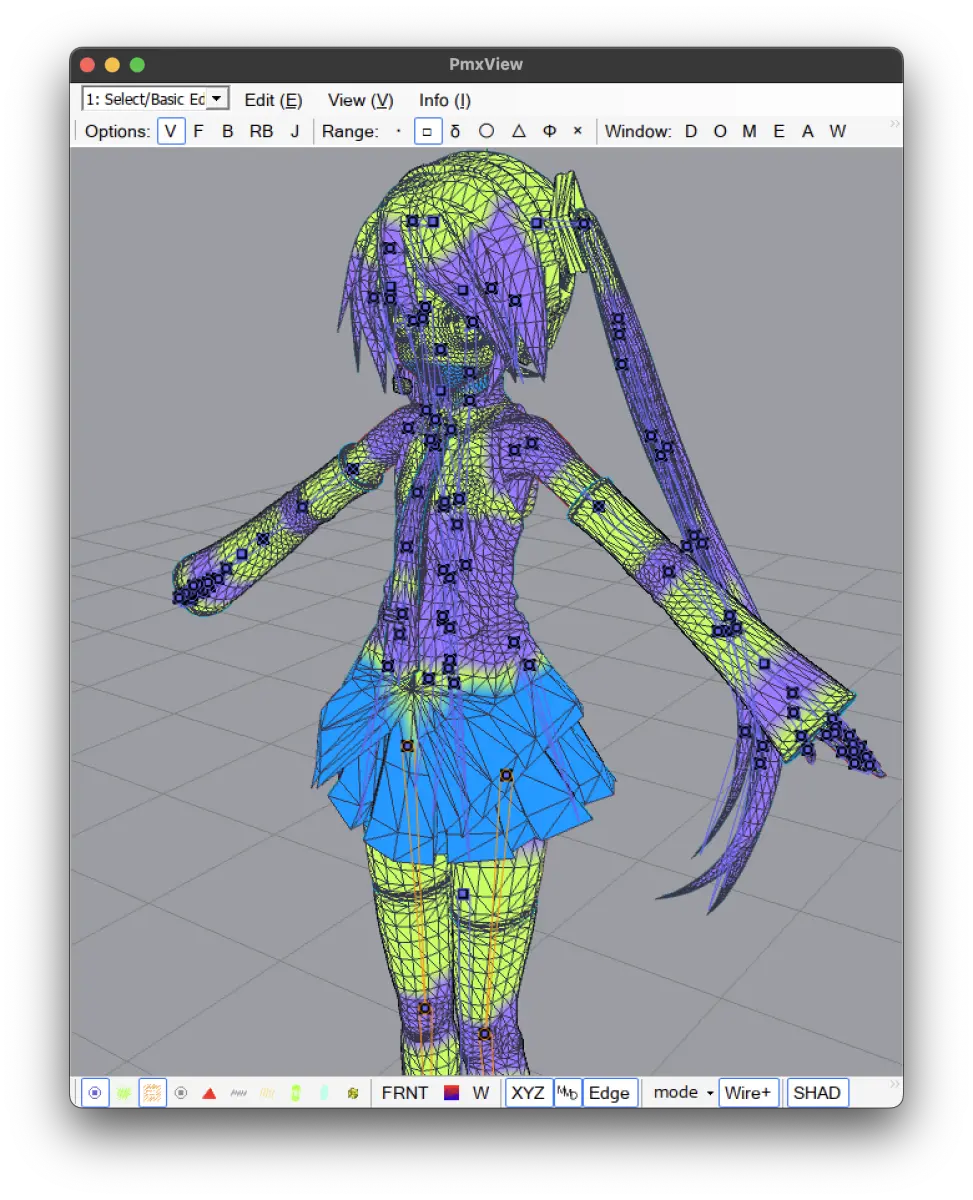Open the mode dropdown in bottom toolbar
Screen dimensions: 973x1200
coord(683,1093)
